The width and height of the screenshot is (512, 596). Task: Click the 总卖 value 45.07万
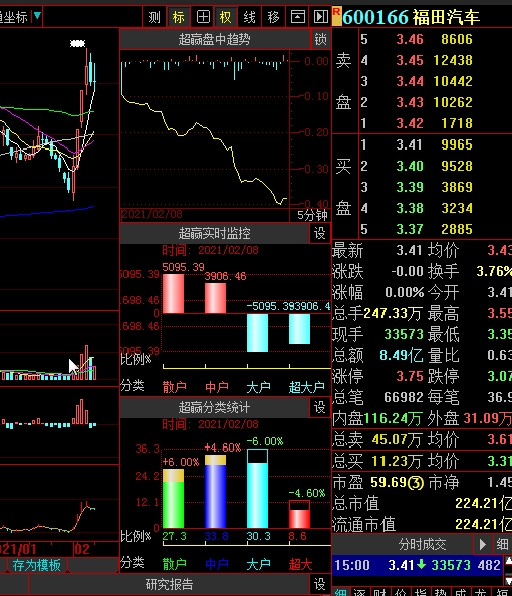(397, 440)
